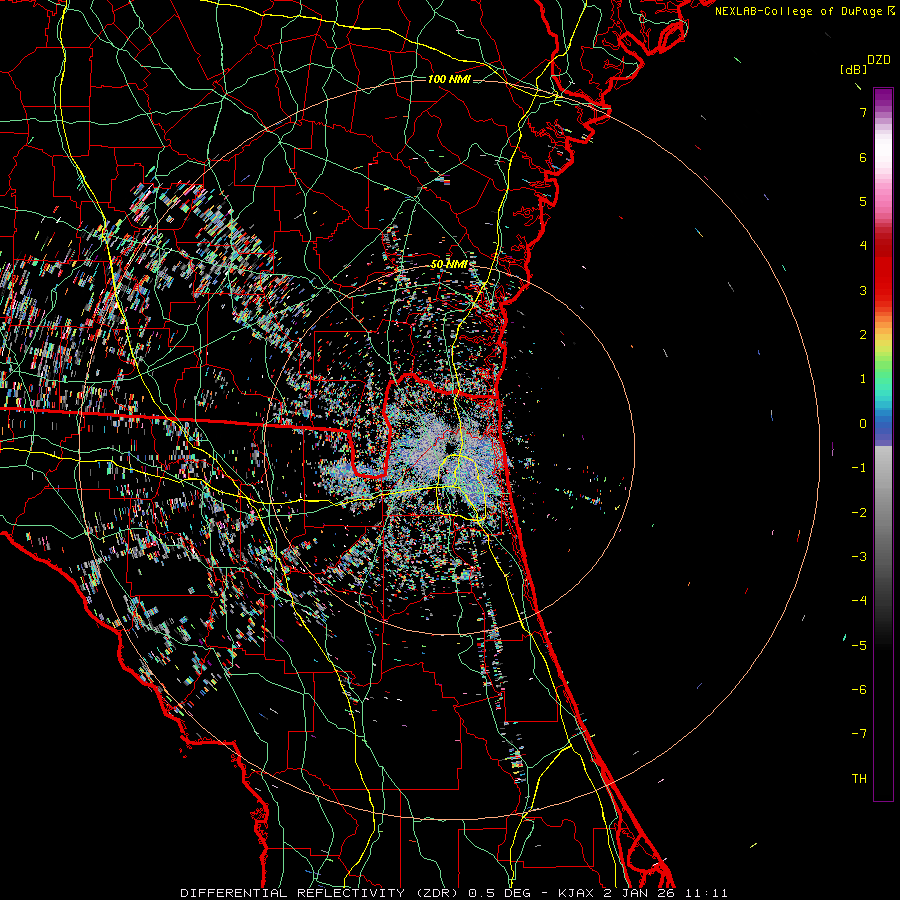Select the -6 value on the scale

[x=859, y=690]
